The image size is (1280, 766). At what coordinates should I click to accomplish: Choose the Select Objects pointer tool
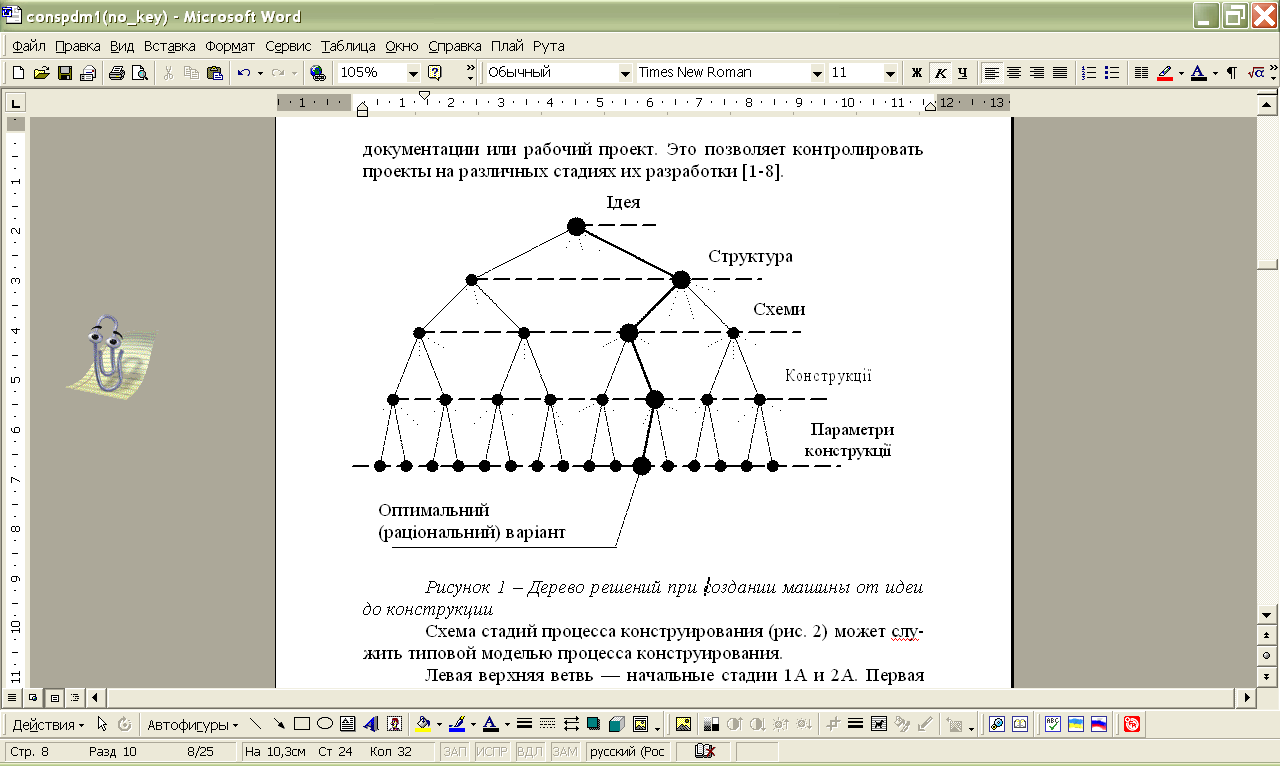tap(102, 724)
